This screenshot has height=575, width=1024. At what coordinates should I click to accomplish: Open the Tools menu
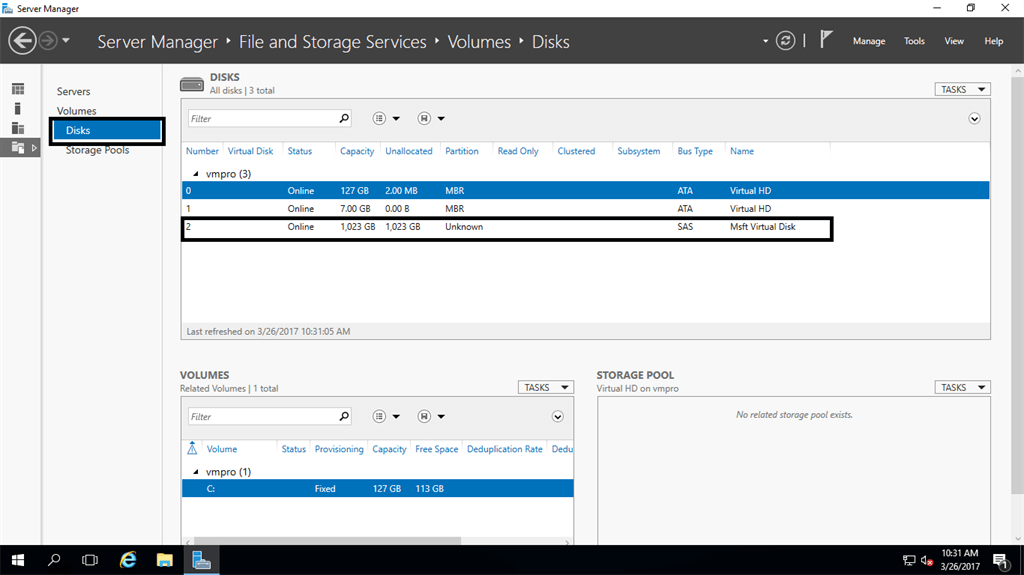coord(914,41)
